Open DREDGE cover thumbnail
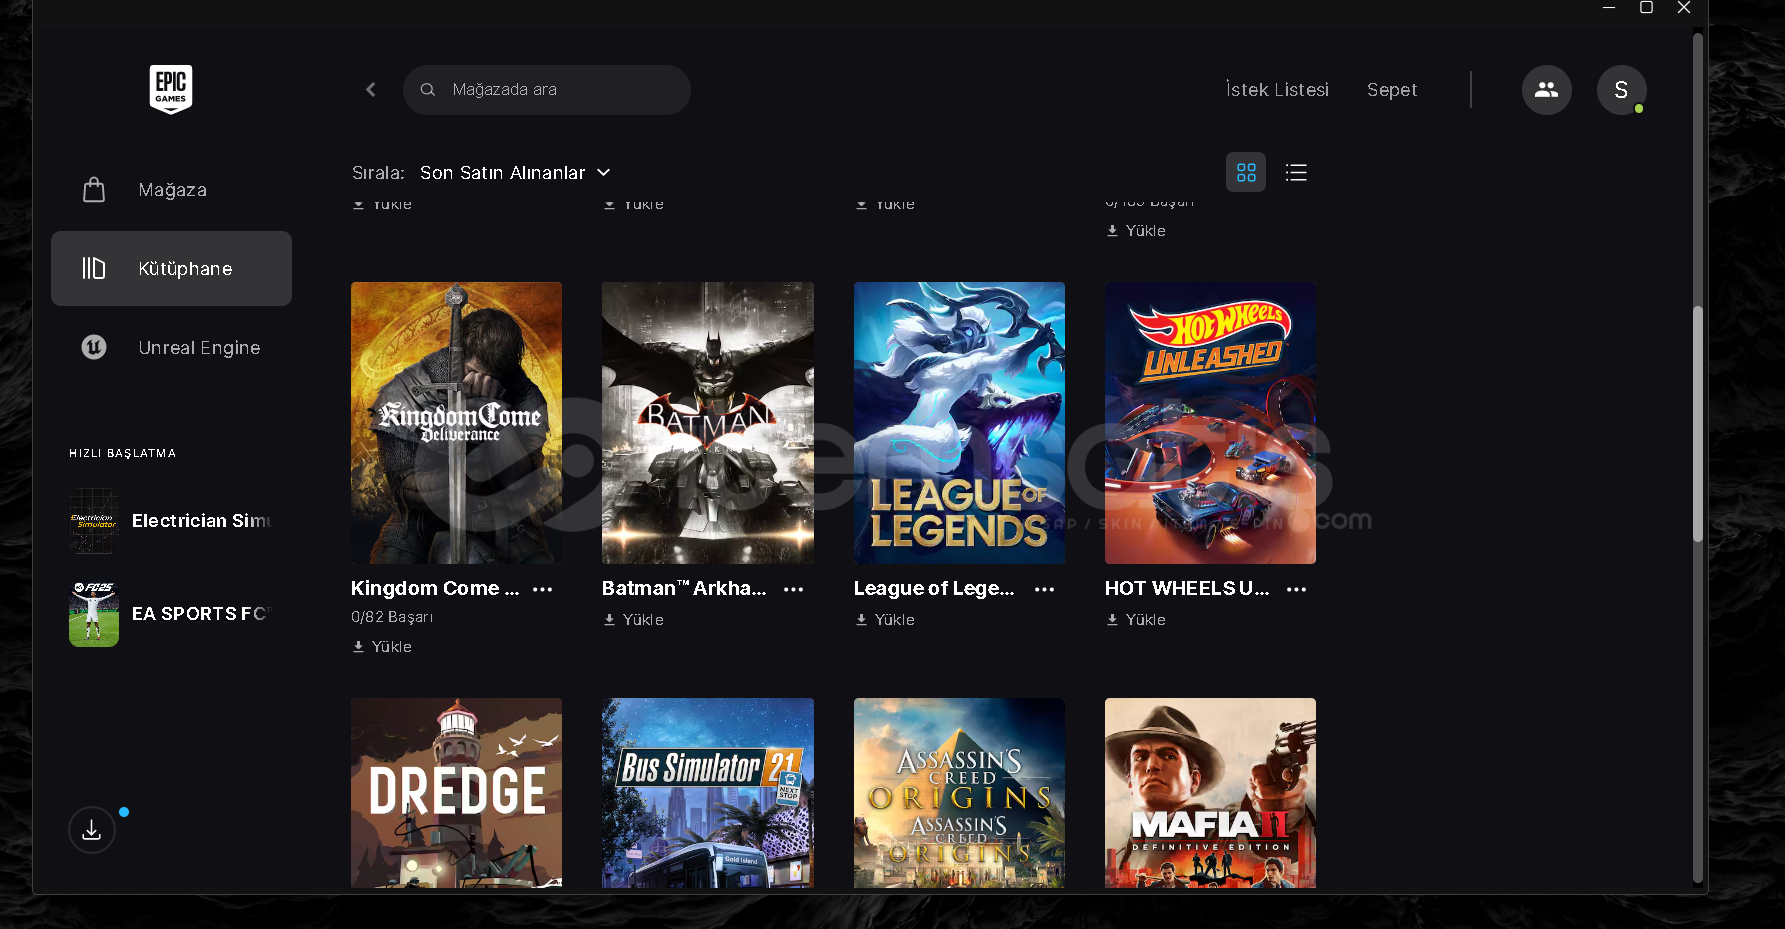This screenshot has width=1785, height=929. 456,793
